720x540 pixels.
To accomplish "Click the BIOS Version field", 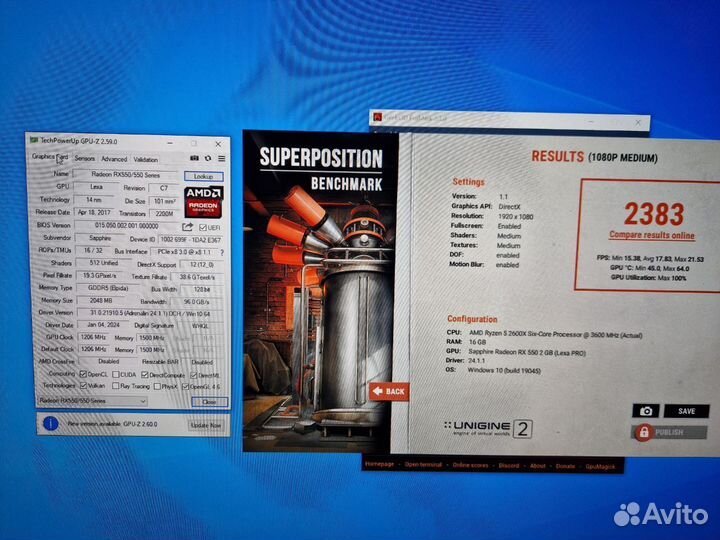I will pyautogui.click(x=127, y=226).
